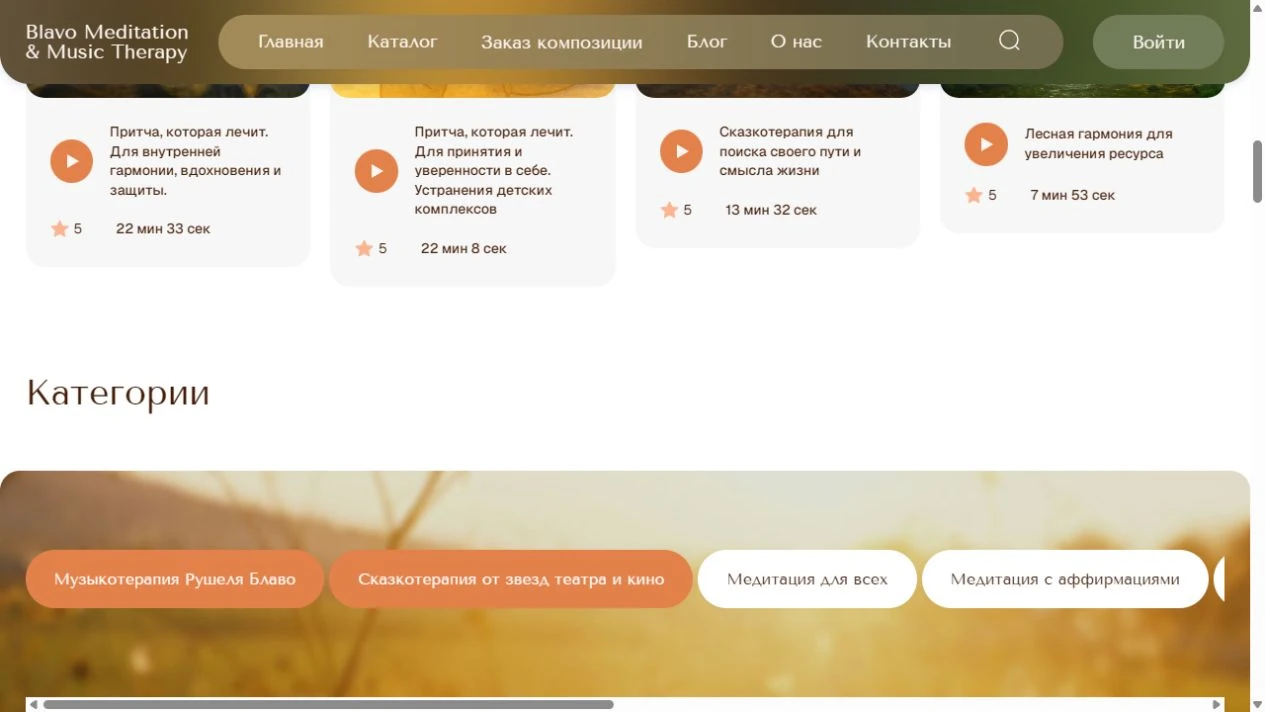Click the horizontal scrollbar right arrow
The image size is (1265, 712).
coord(1216,705)
